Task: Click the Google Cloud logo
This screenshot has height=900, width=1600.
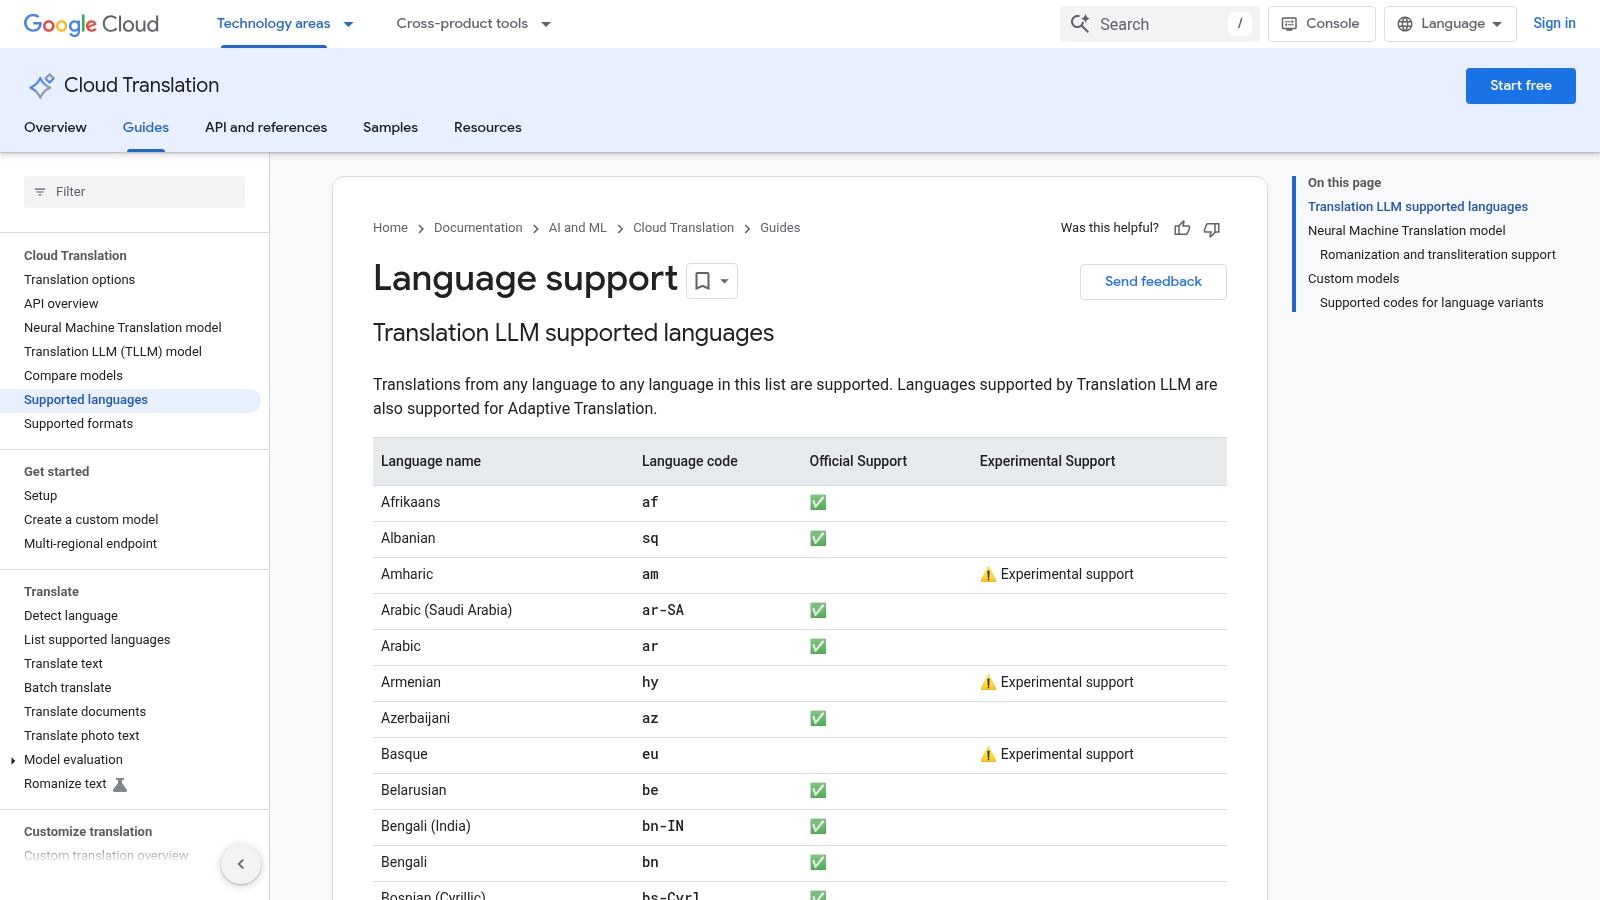Action: tap(90, 24)
